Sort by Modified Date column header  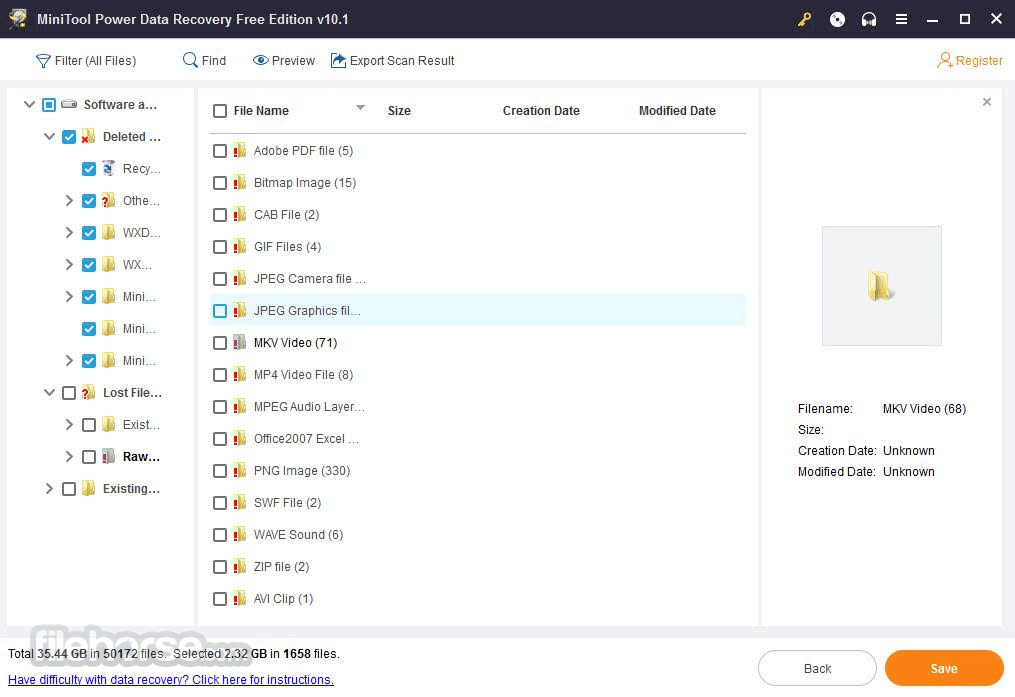click(677, 111)
